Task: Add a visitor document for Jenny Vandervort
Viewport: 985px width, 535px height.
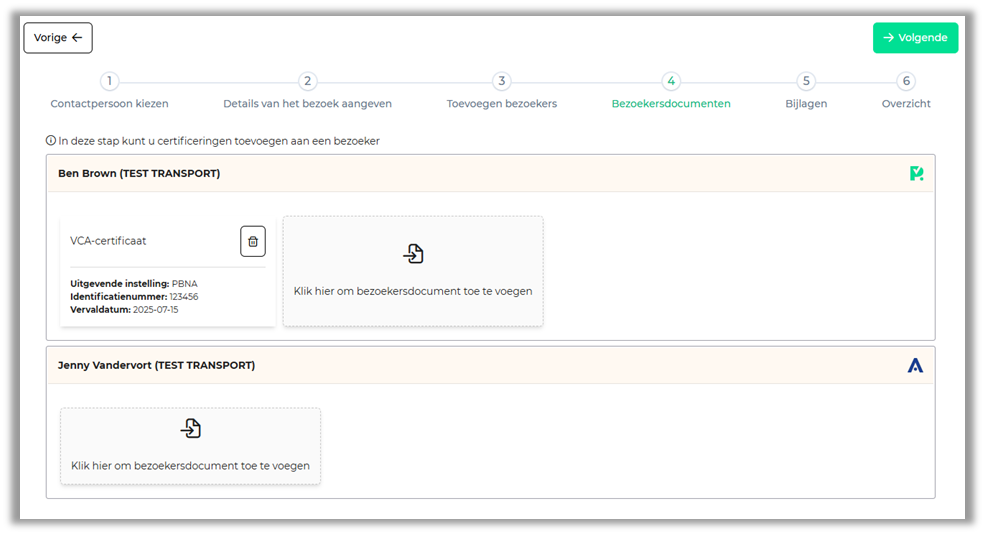Action: coord(190,446)
